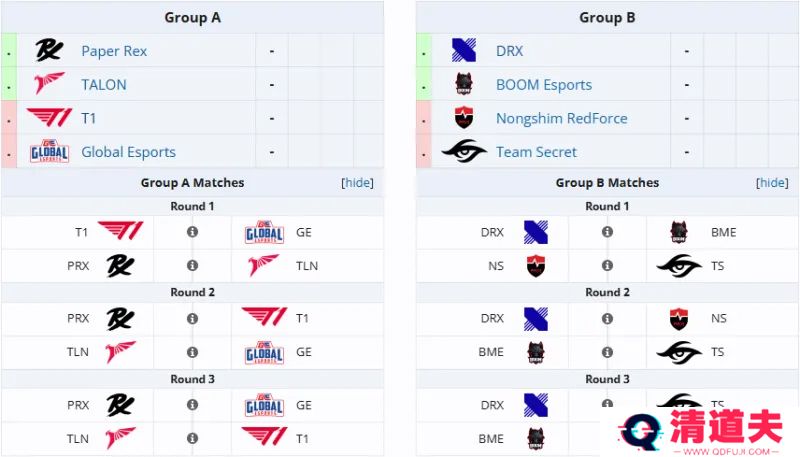The height and width of the screenshot is (457, 800).
Task: Open the BOOM Esports team link
Action: (x=544, y=85)
